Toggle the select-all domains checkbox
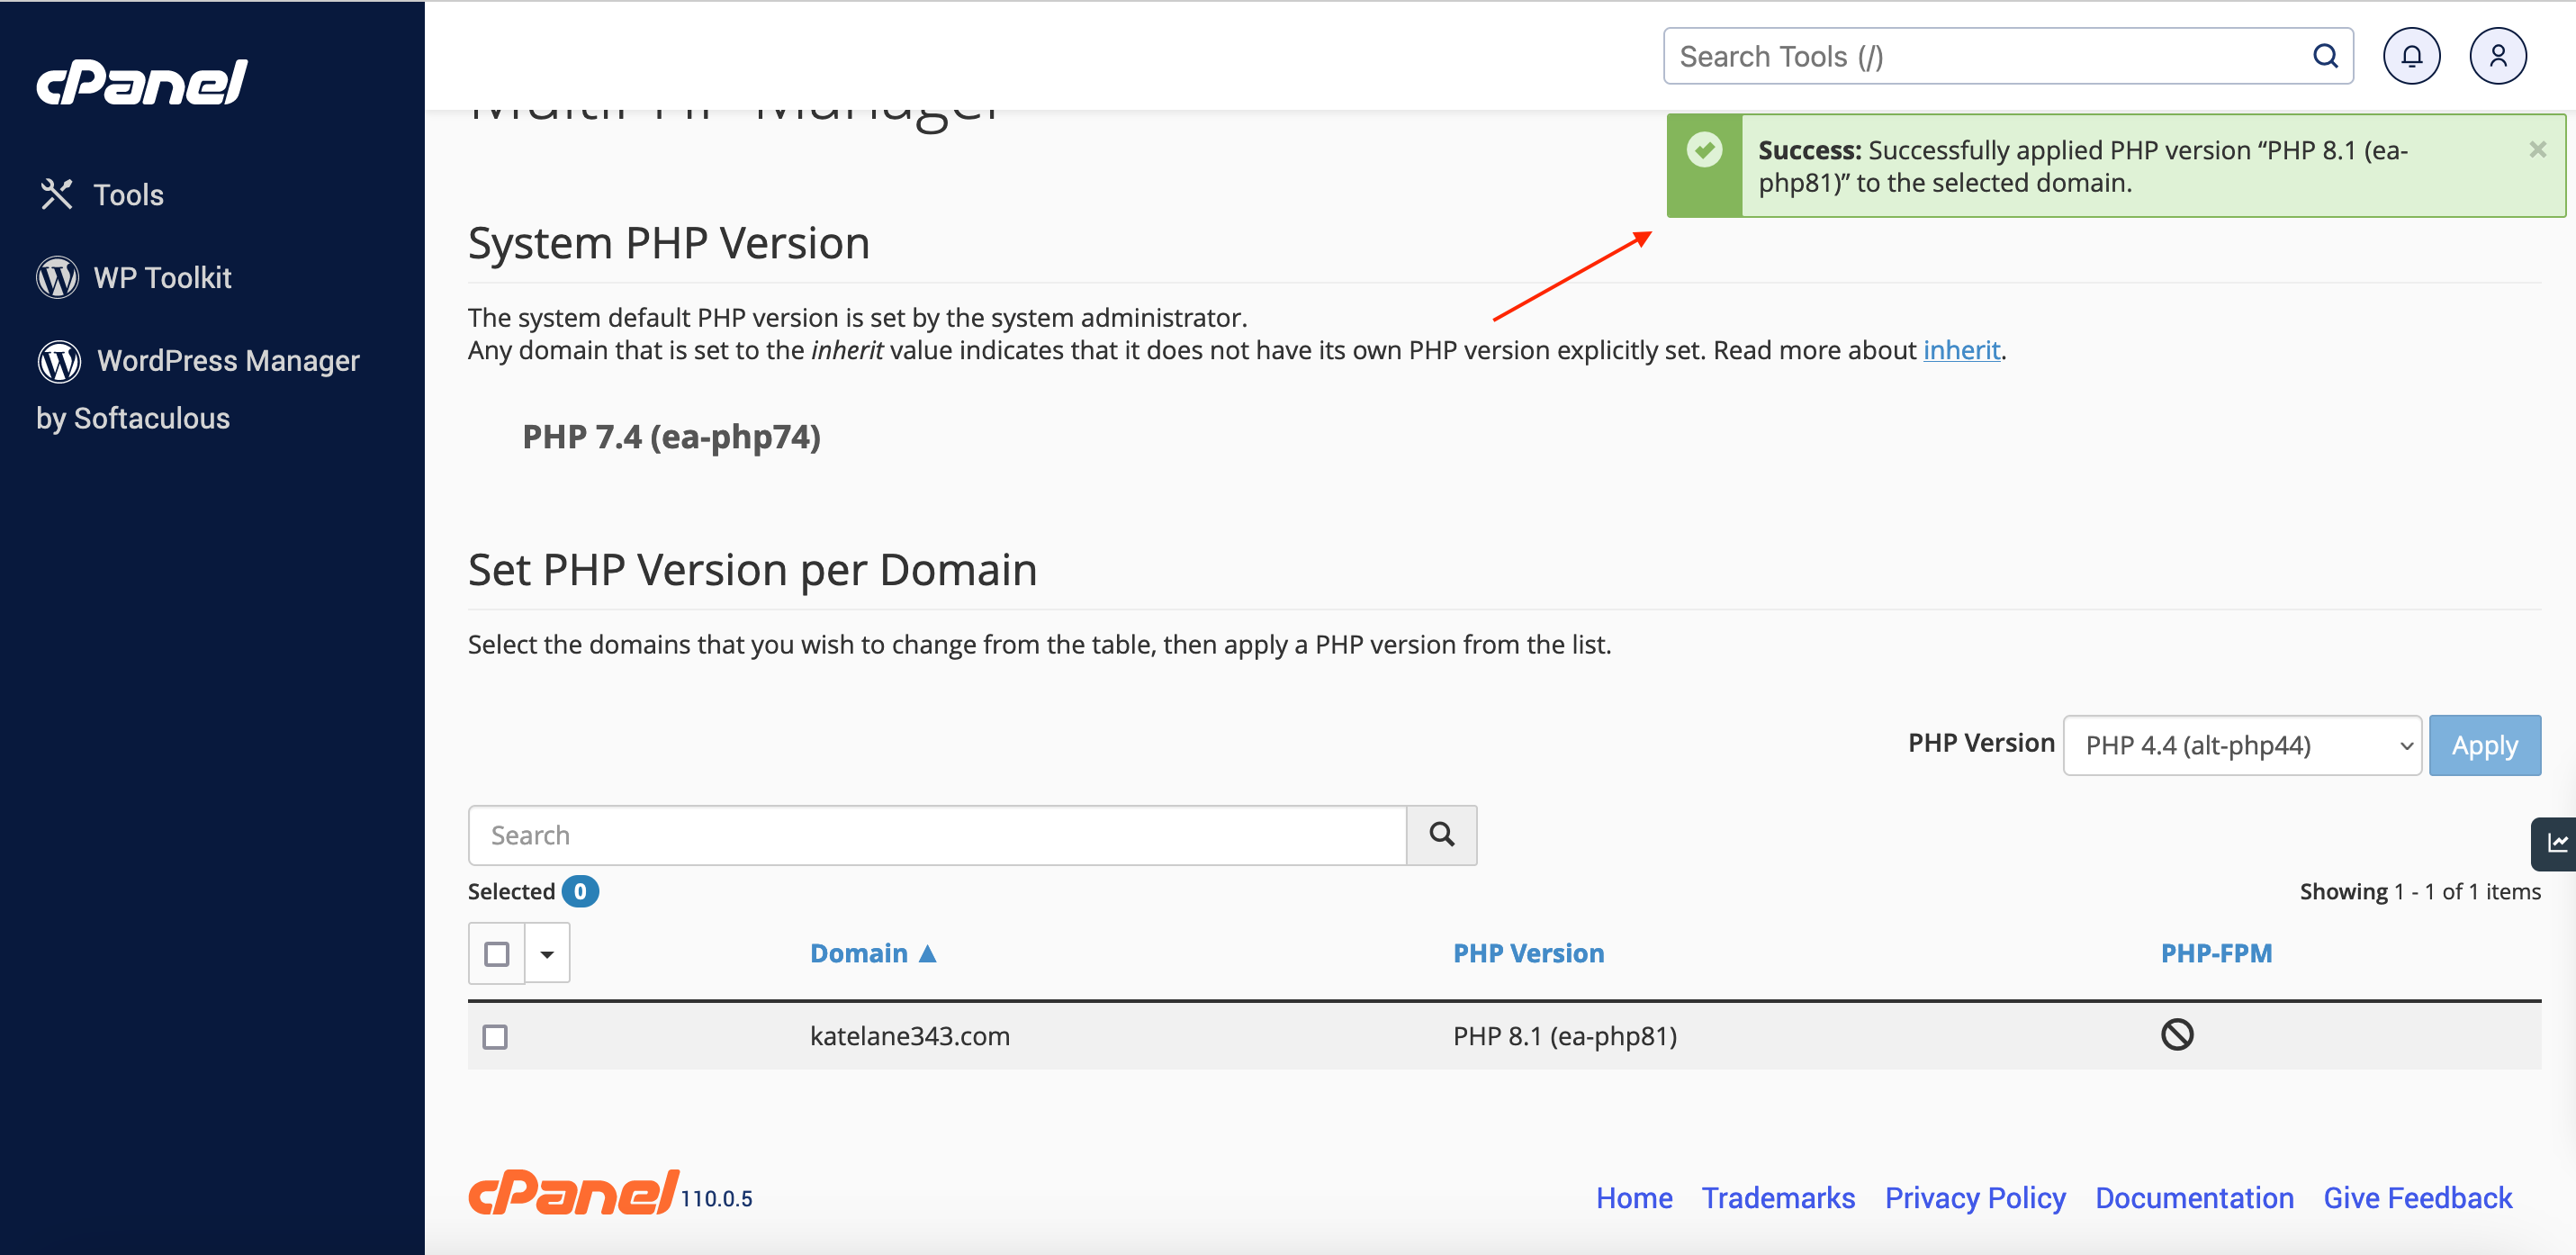Screen dimensions: 2576x1255 point(497,953)
